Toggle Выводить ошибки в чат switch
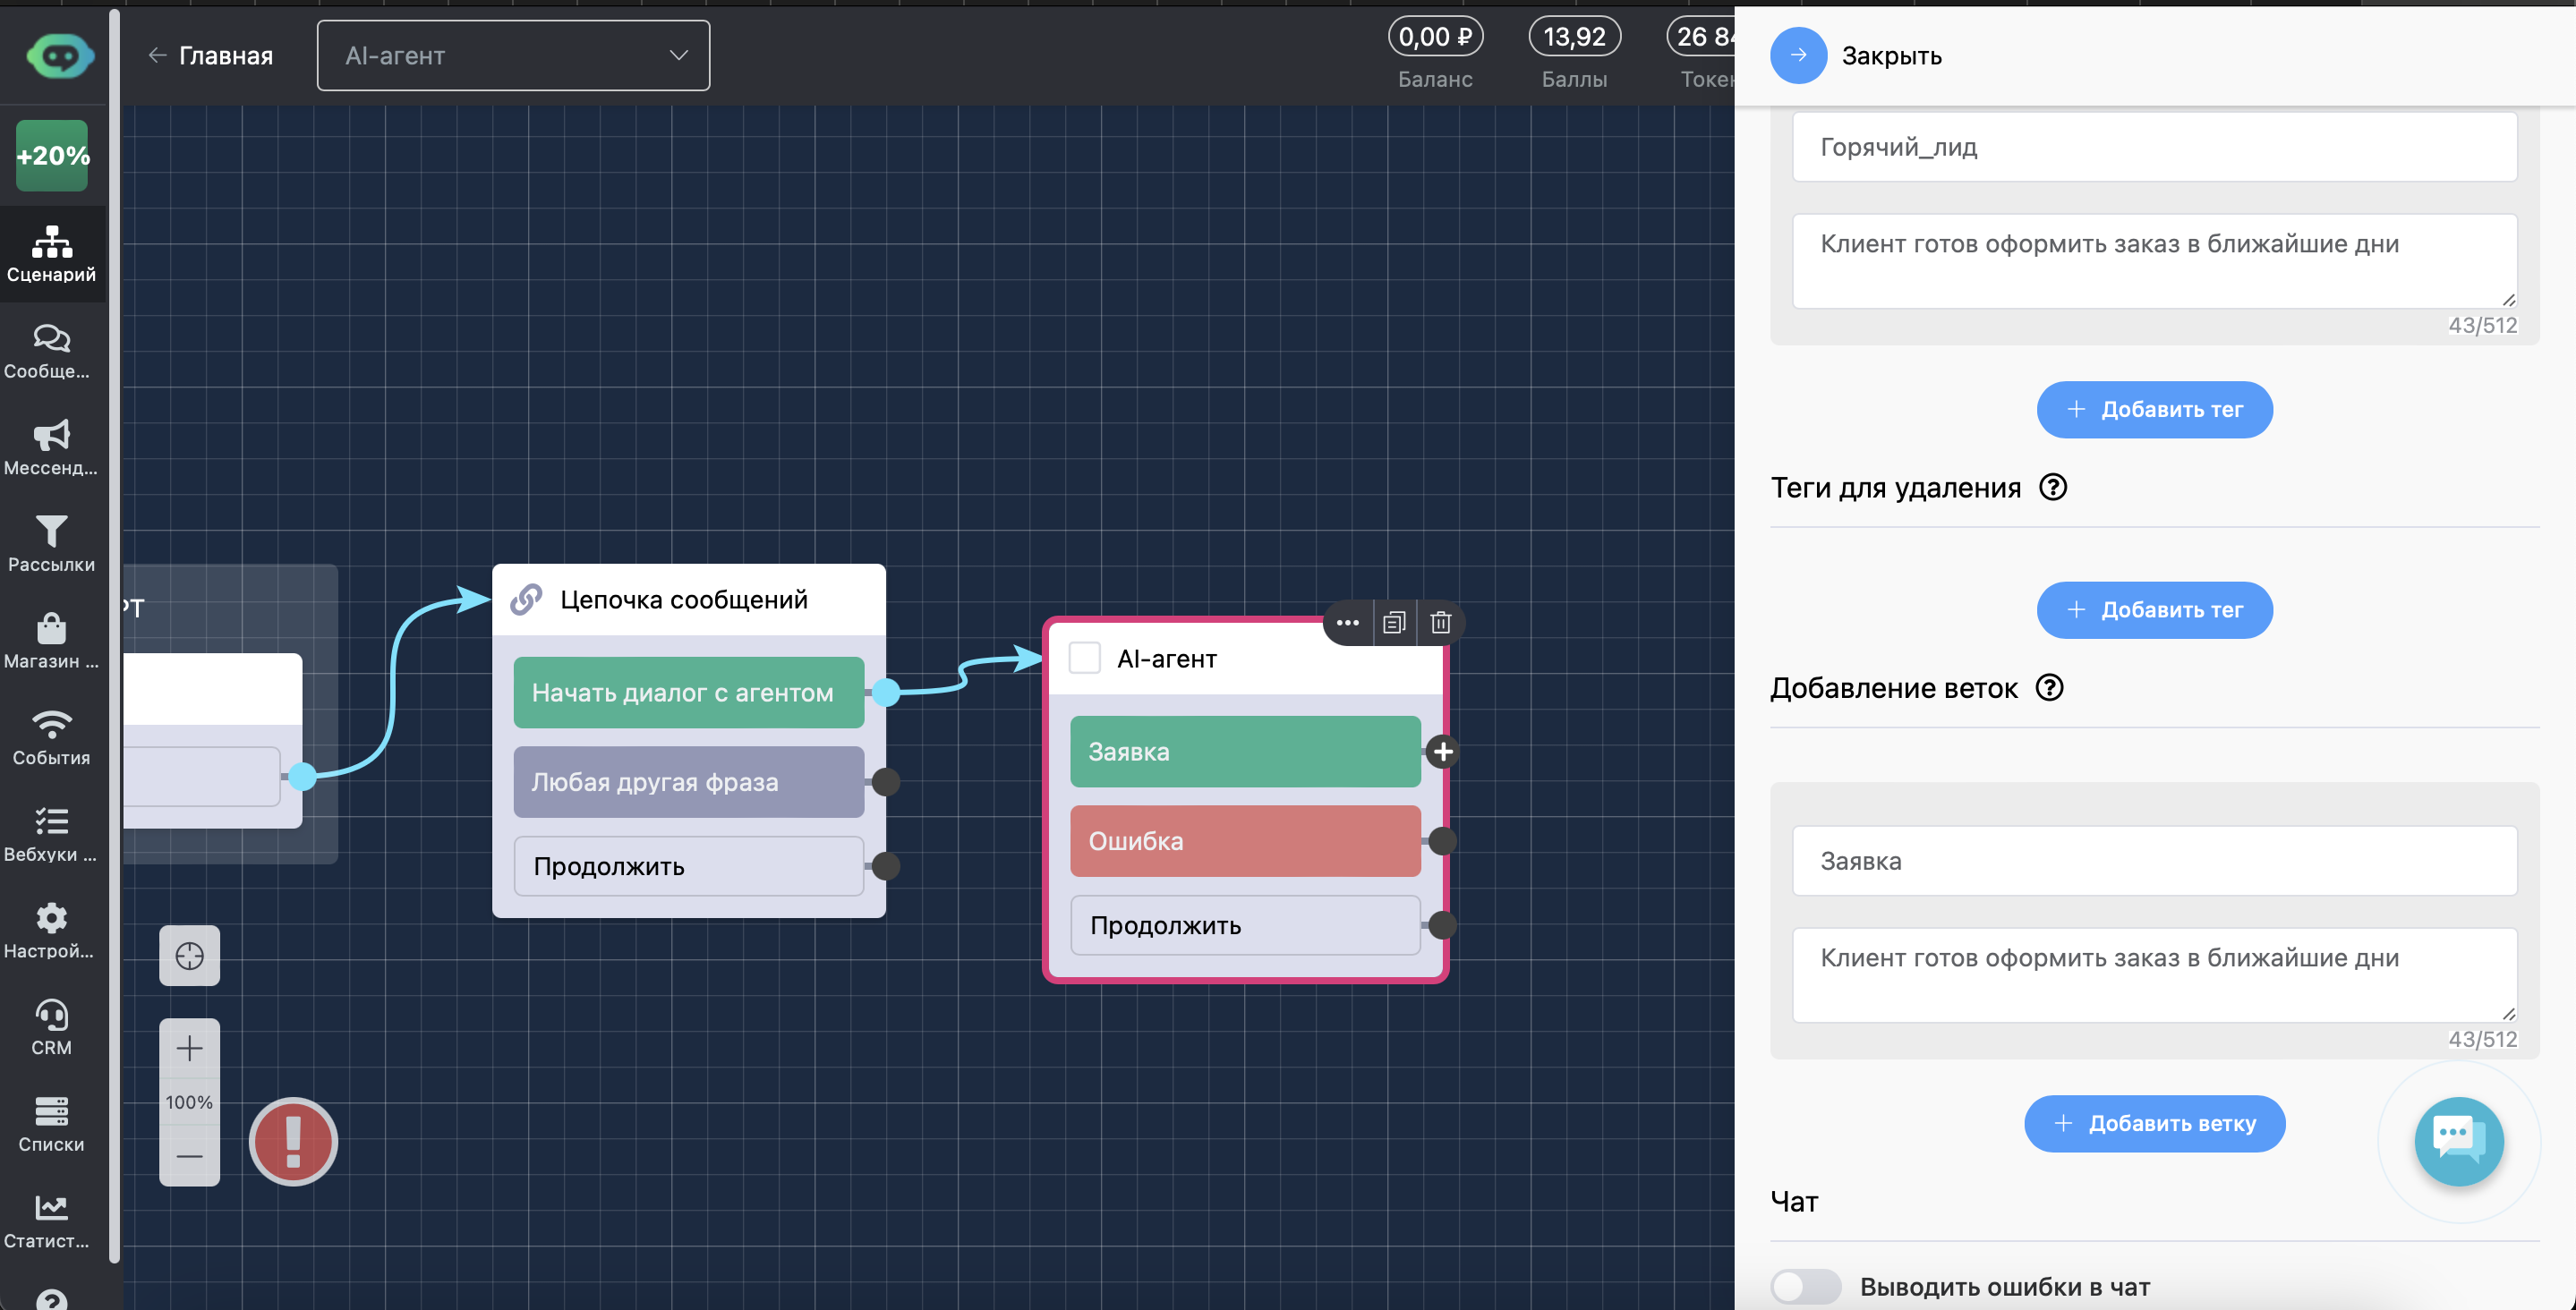 tap(1805, 1286)
